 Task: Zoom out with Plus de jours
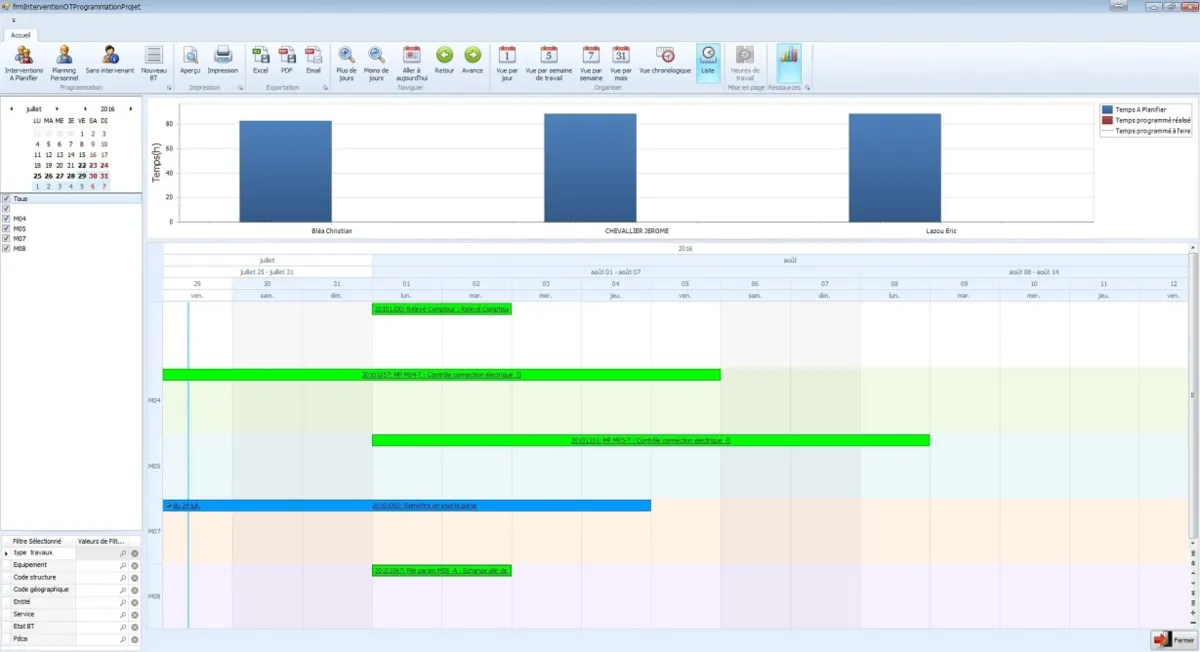click(346, 62)
